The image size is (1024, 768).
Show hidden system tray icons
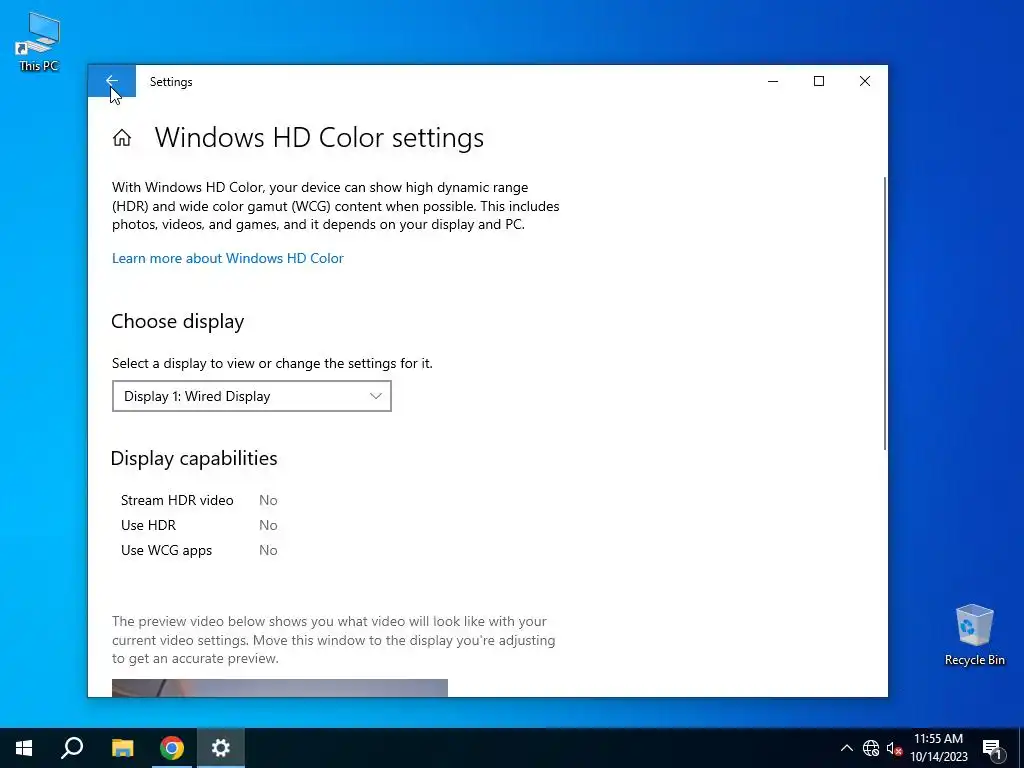point(846,748)
